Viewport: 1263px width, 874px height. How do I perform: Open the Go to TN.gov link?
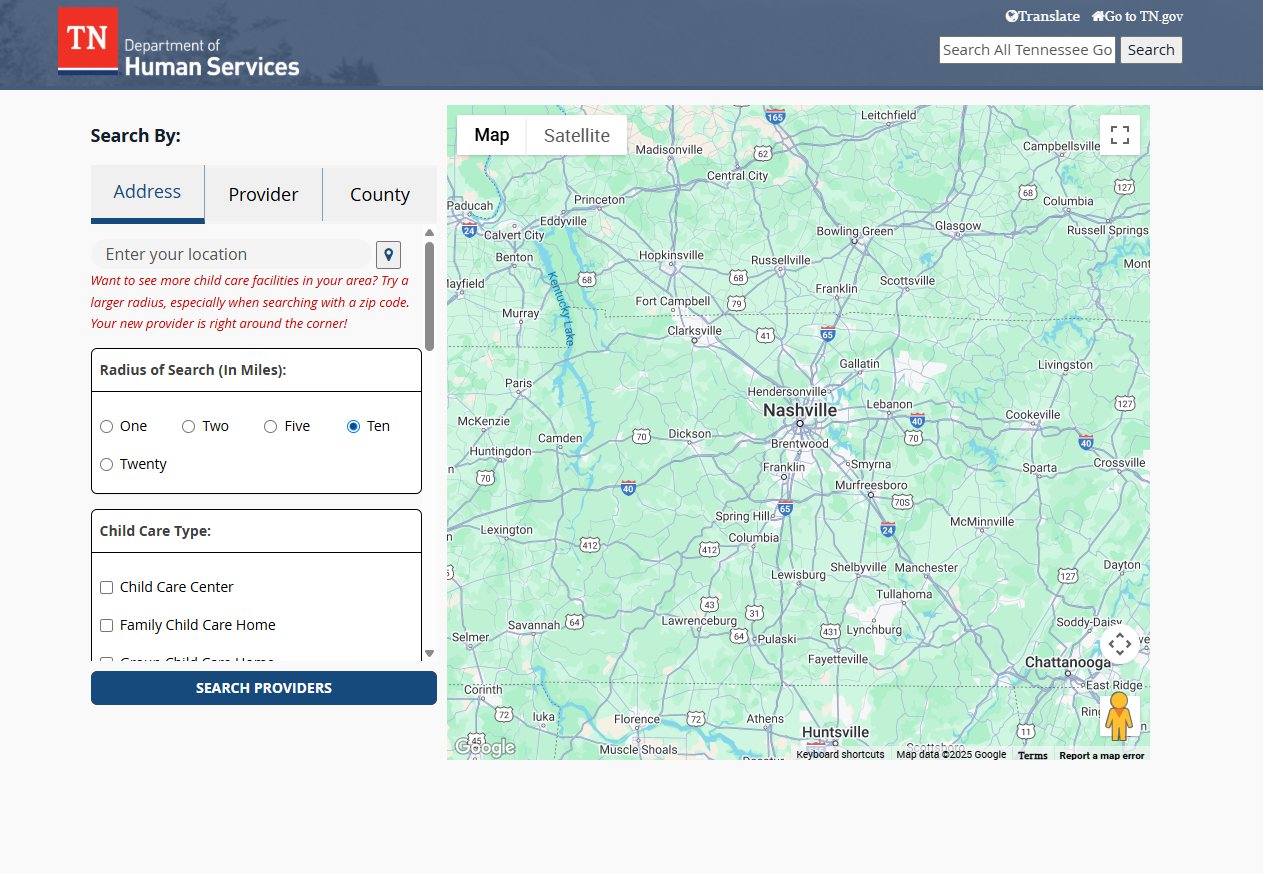coord(1138,16)
